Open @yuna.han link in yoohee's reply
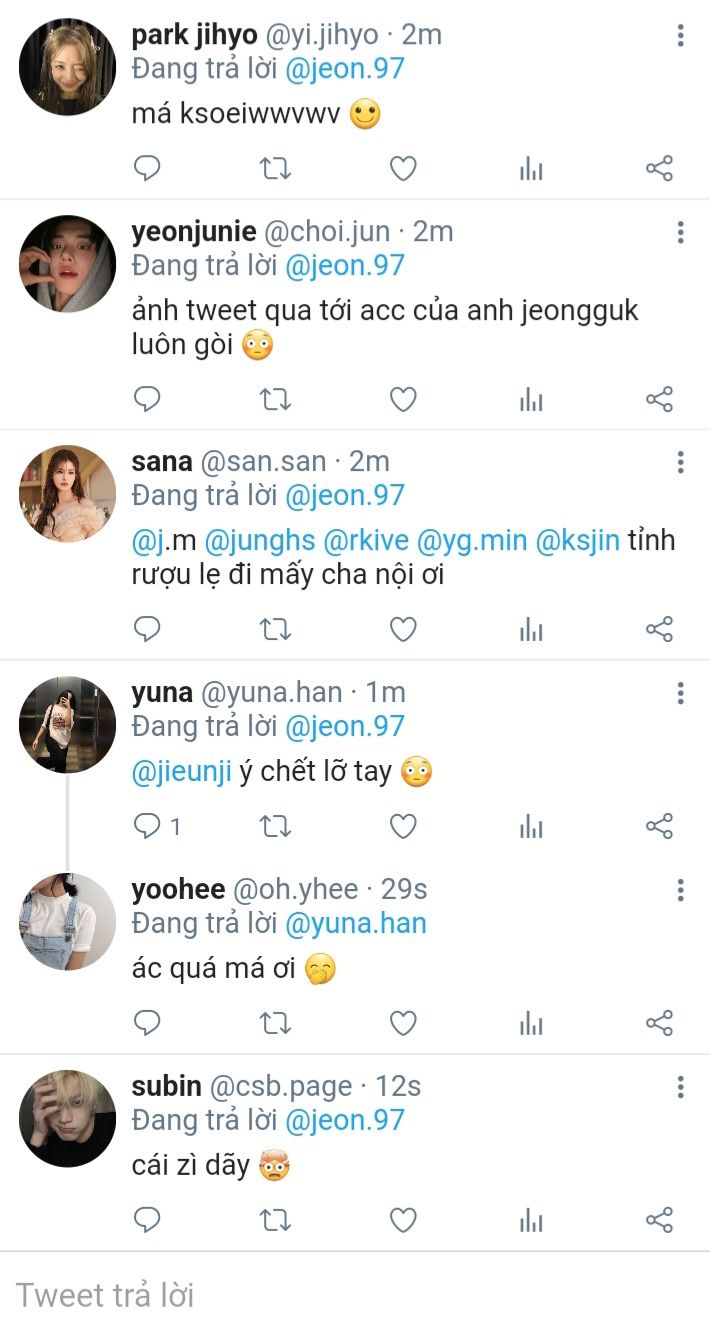The image size is (710, 1338). (356, 923)
